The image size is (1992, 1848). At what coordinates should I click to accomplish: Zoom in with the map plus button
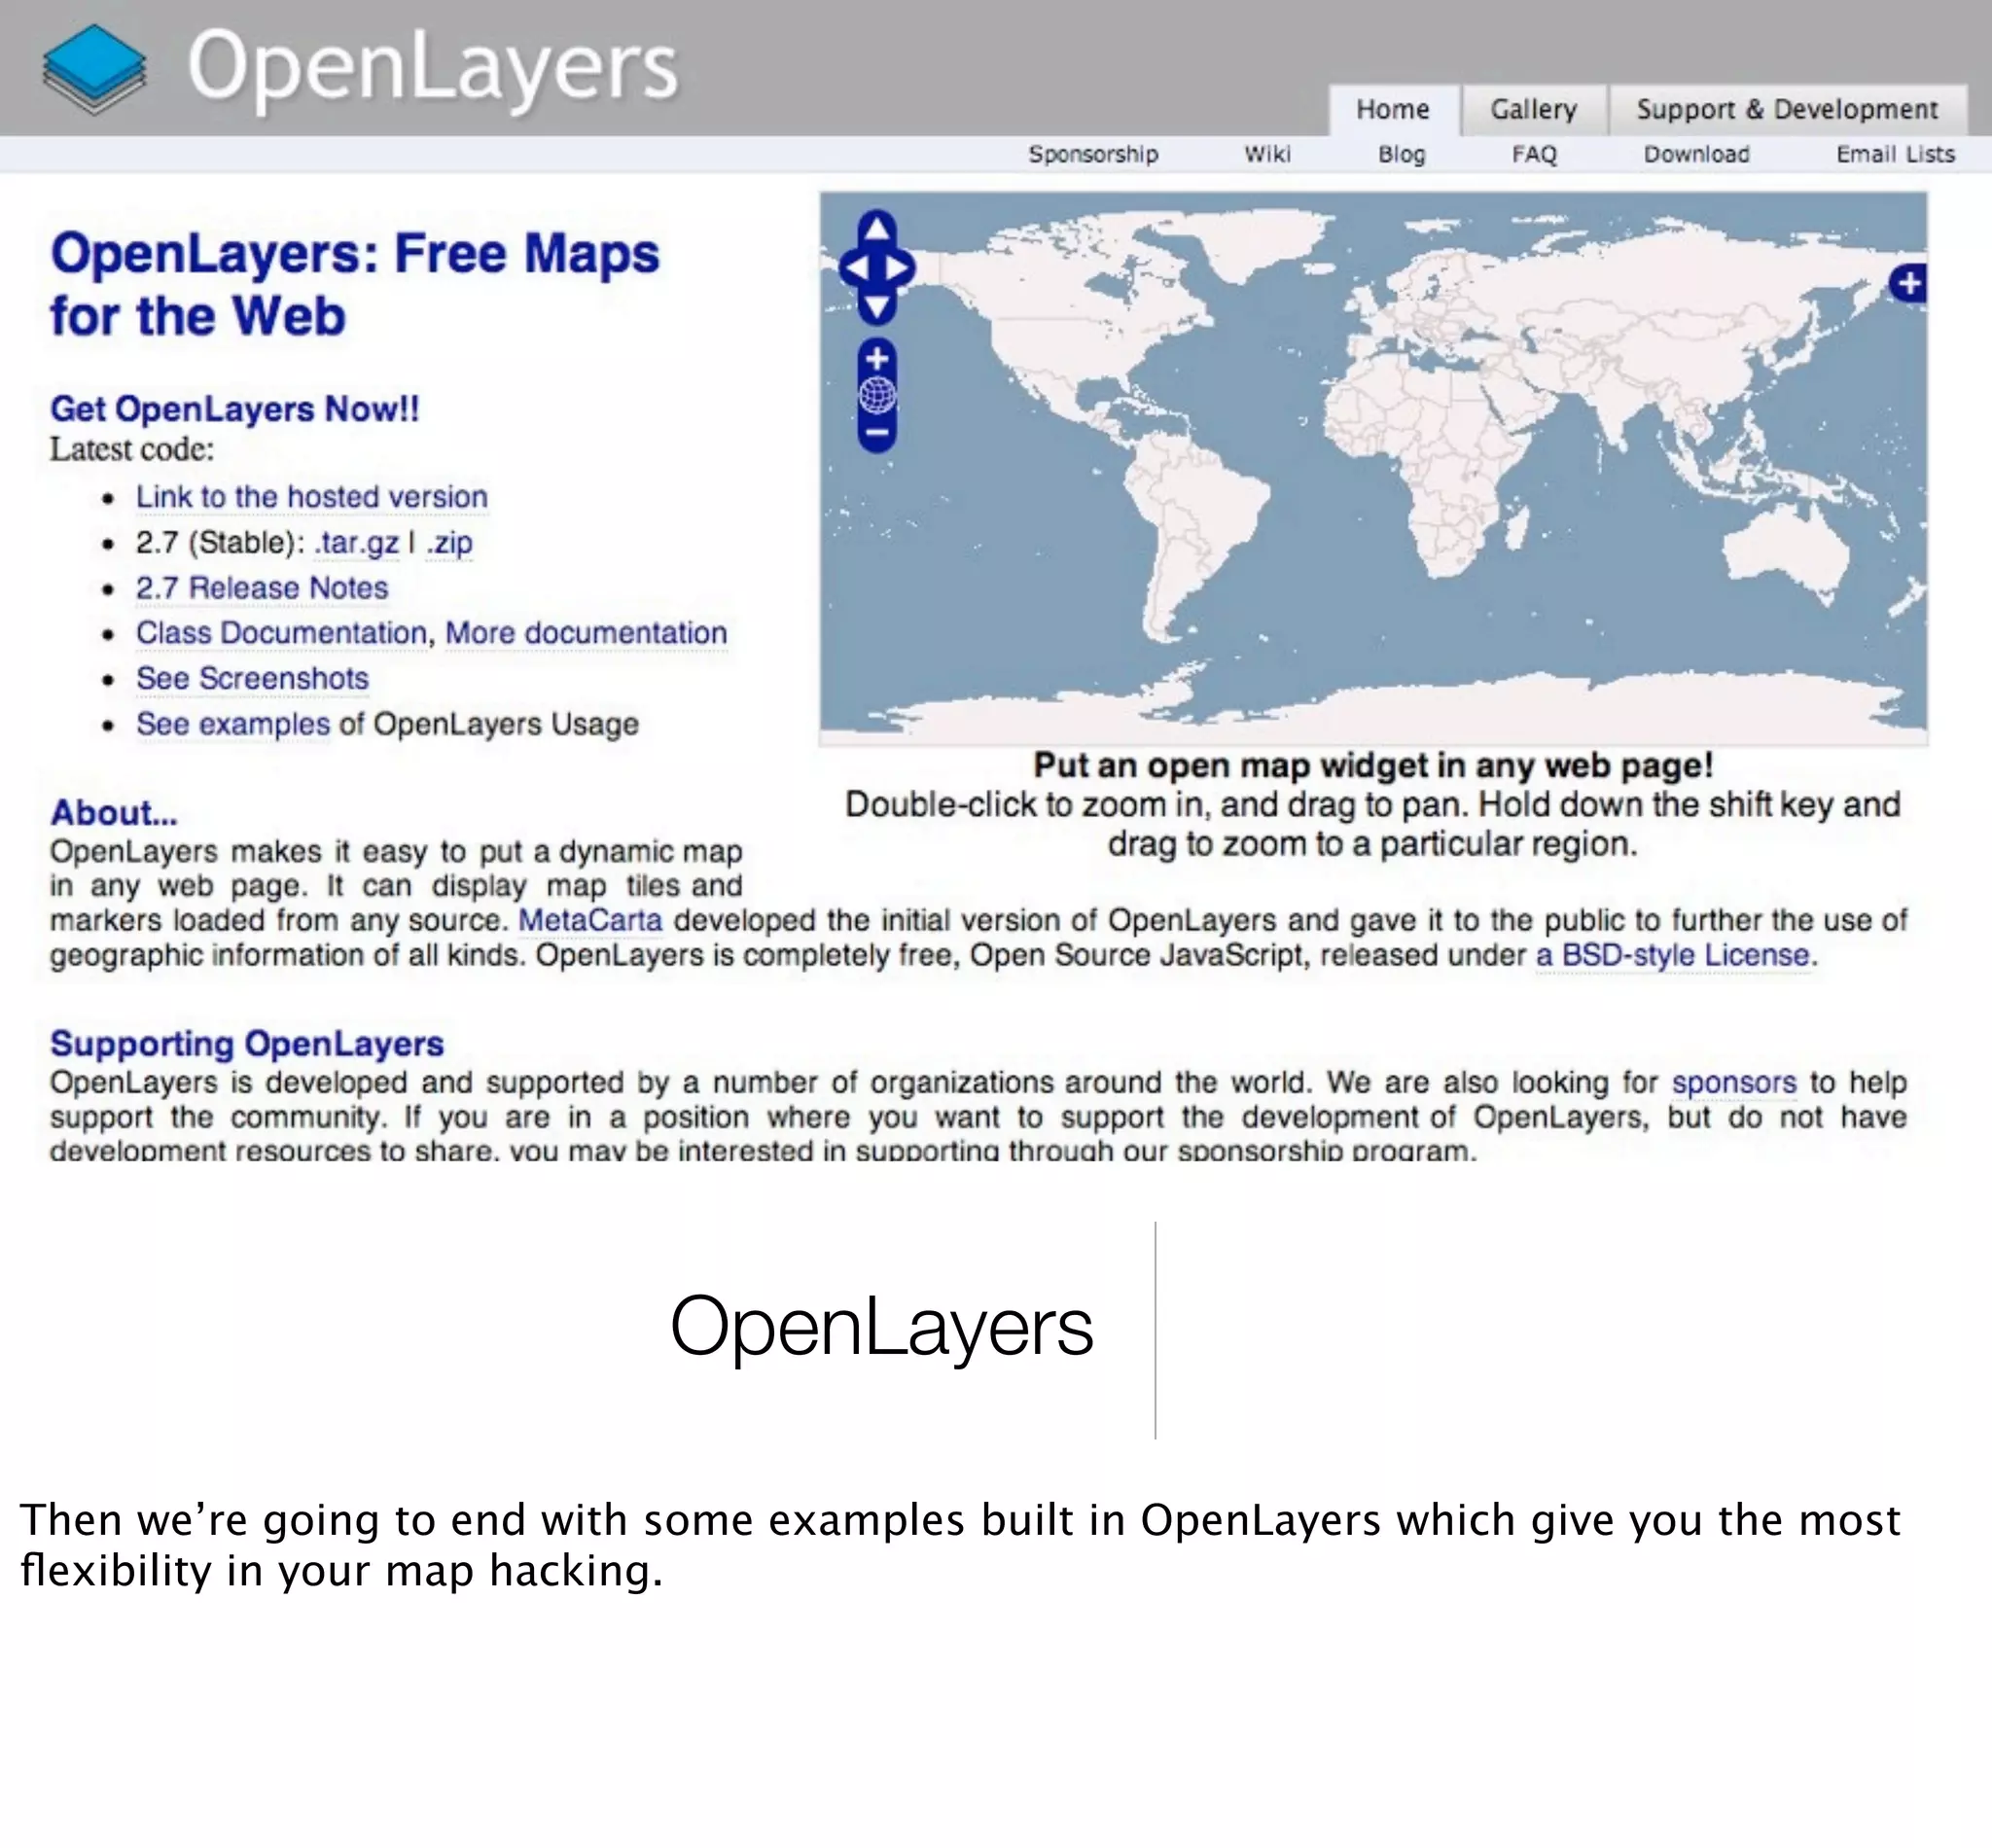[x=877, y=359]
